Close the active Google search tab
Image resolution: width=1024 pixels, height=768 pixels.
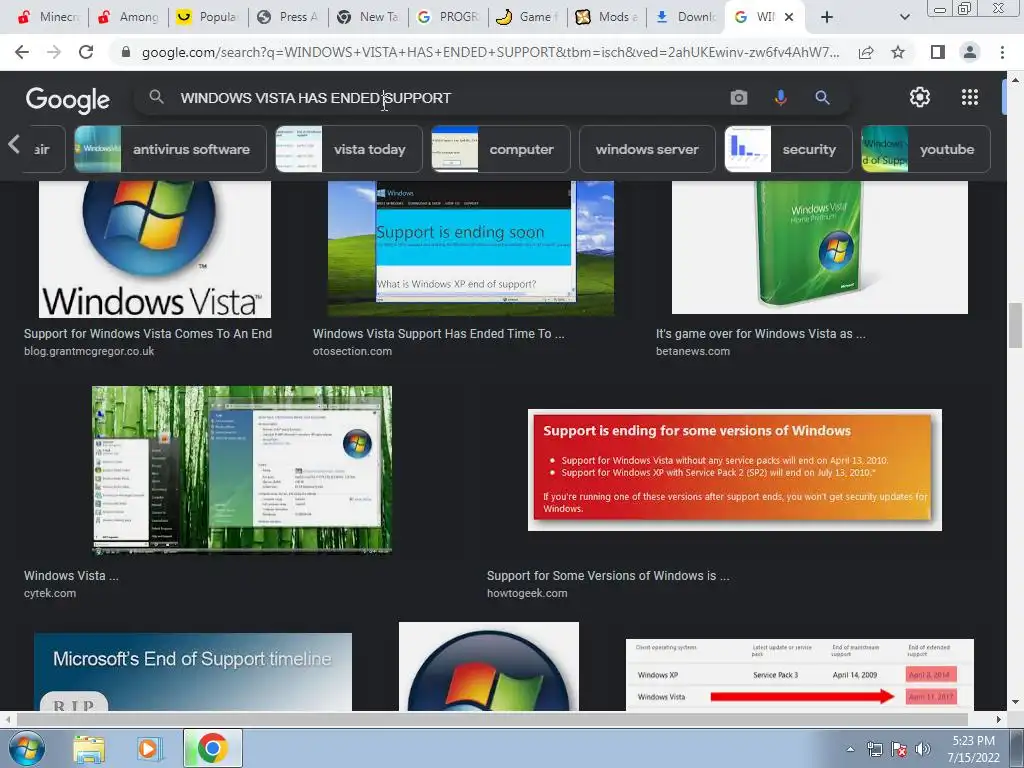[x=789, y=17]
